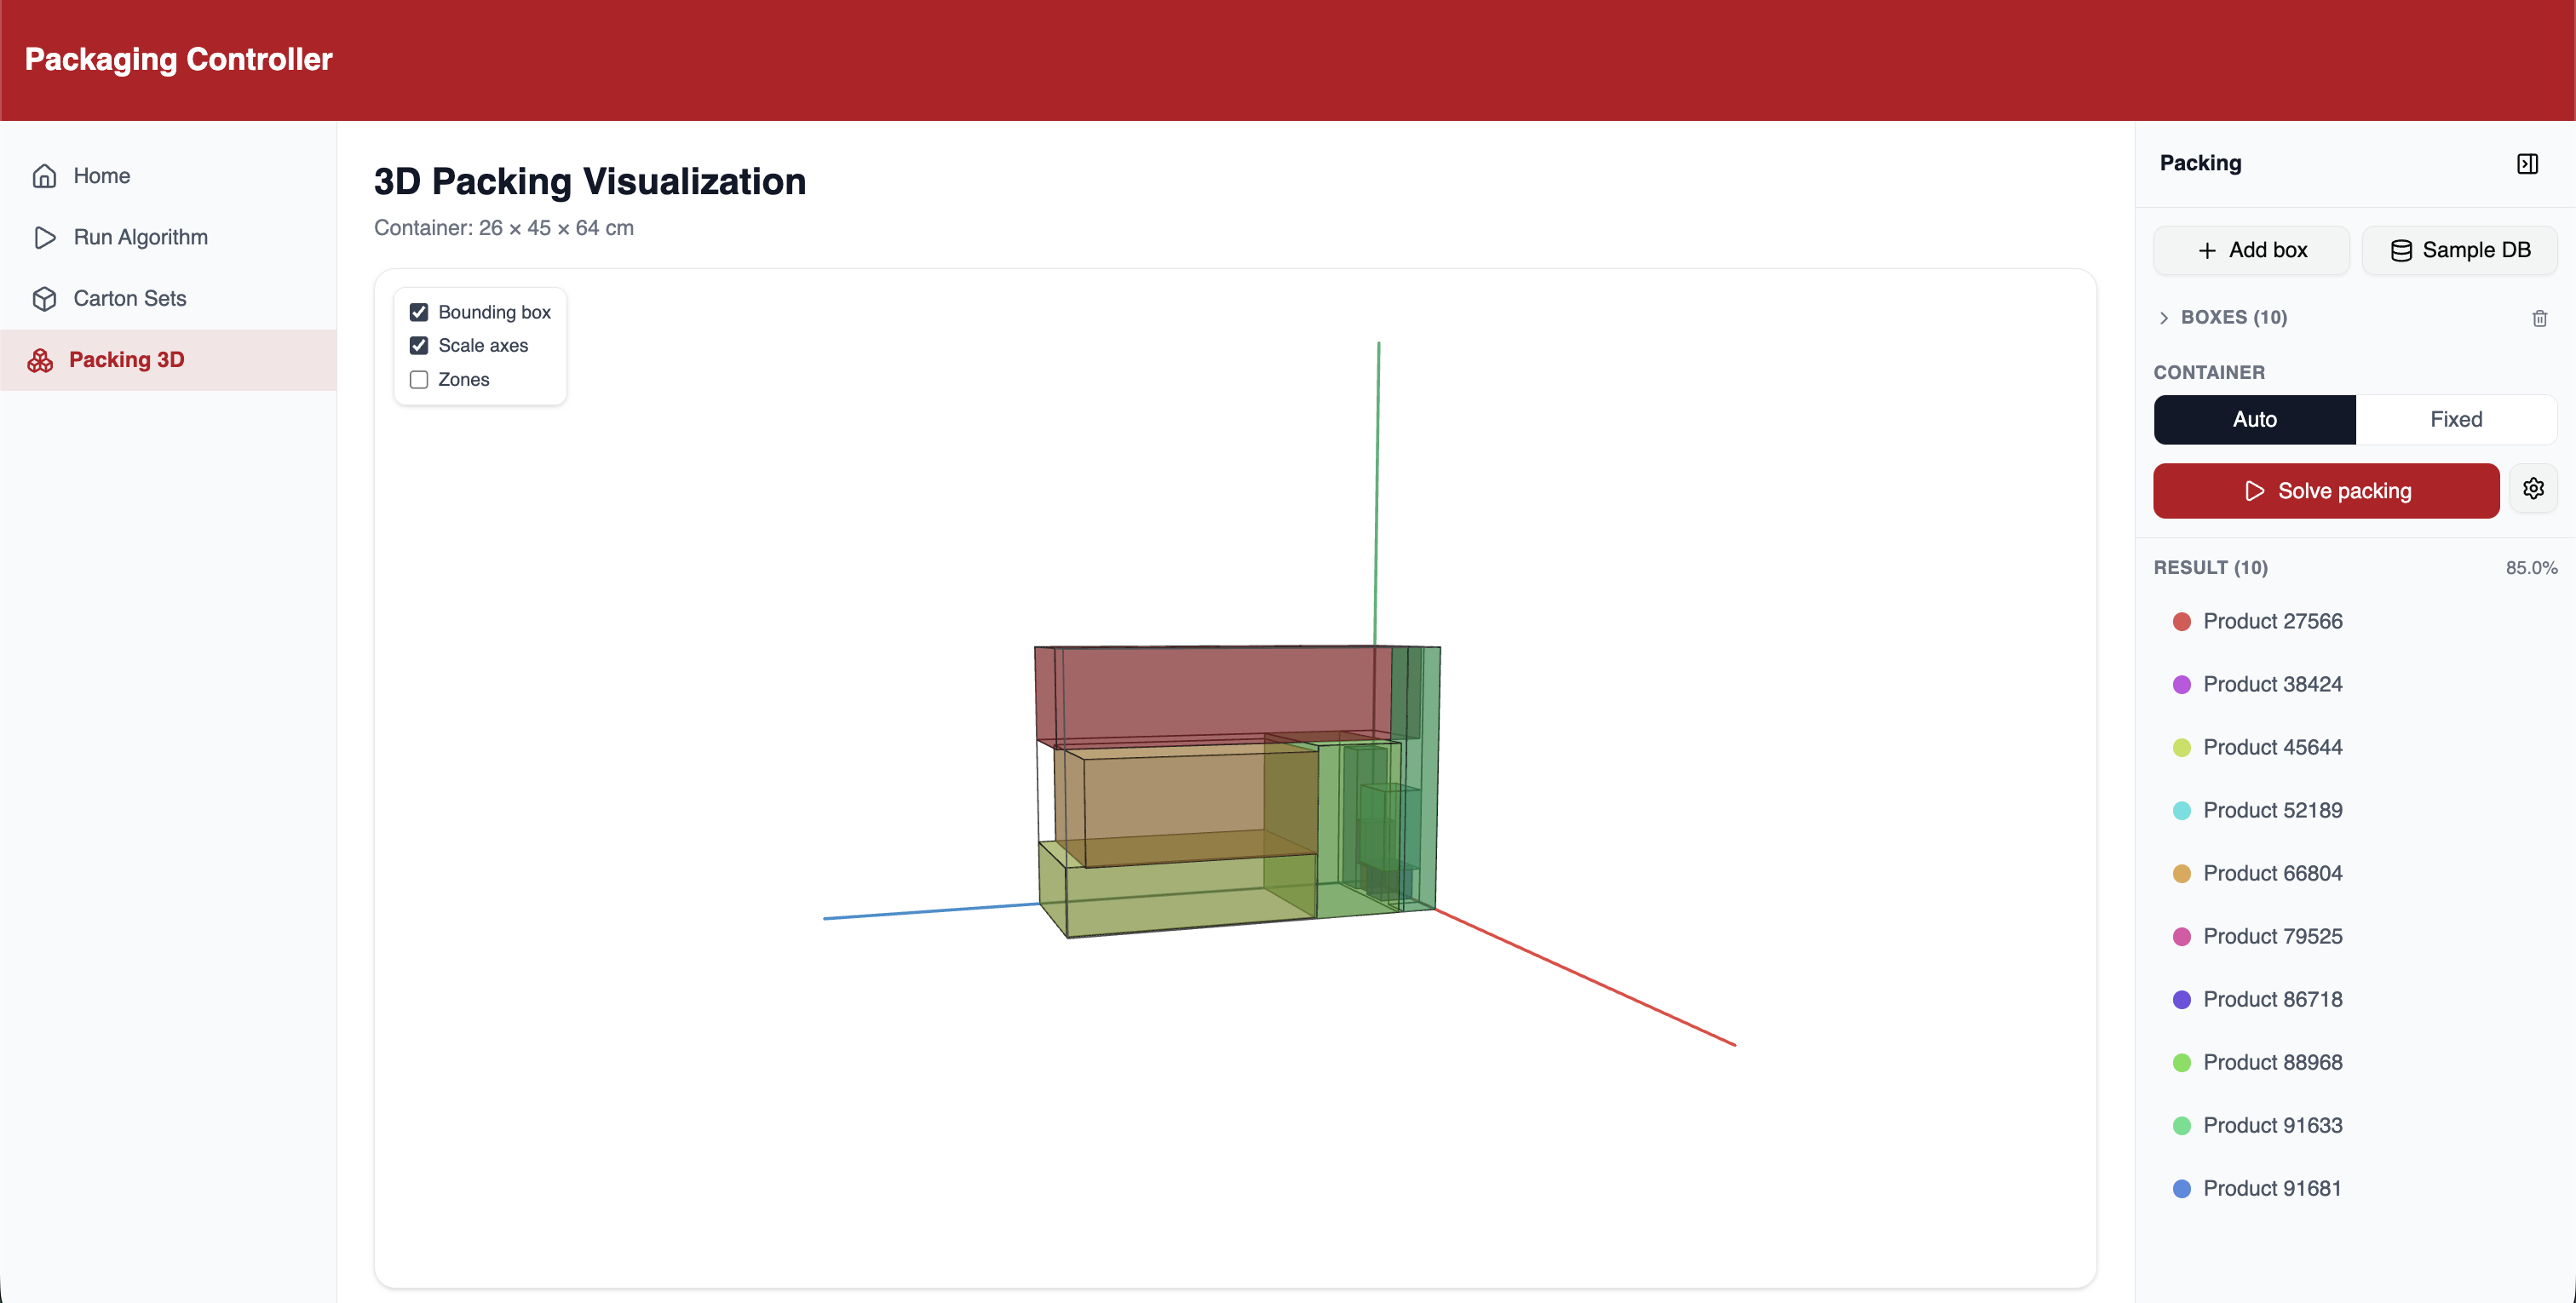
Task: Open the Home menu item
Action: (x=168, y=176)
